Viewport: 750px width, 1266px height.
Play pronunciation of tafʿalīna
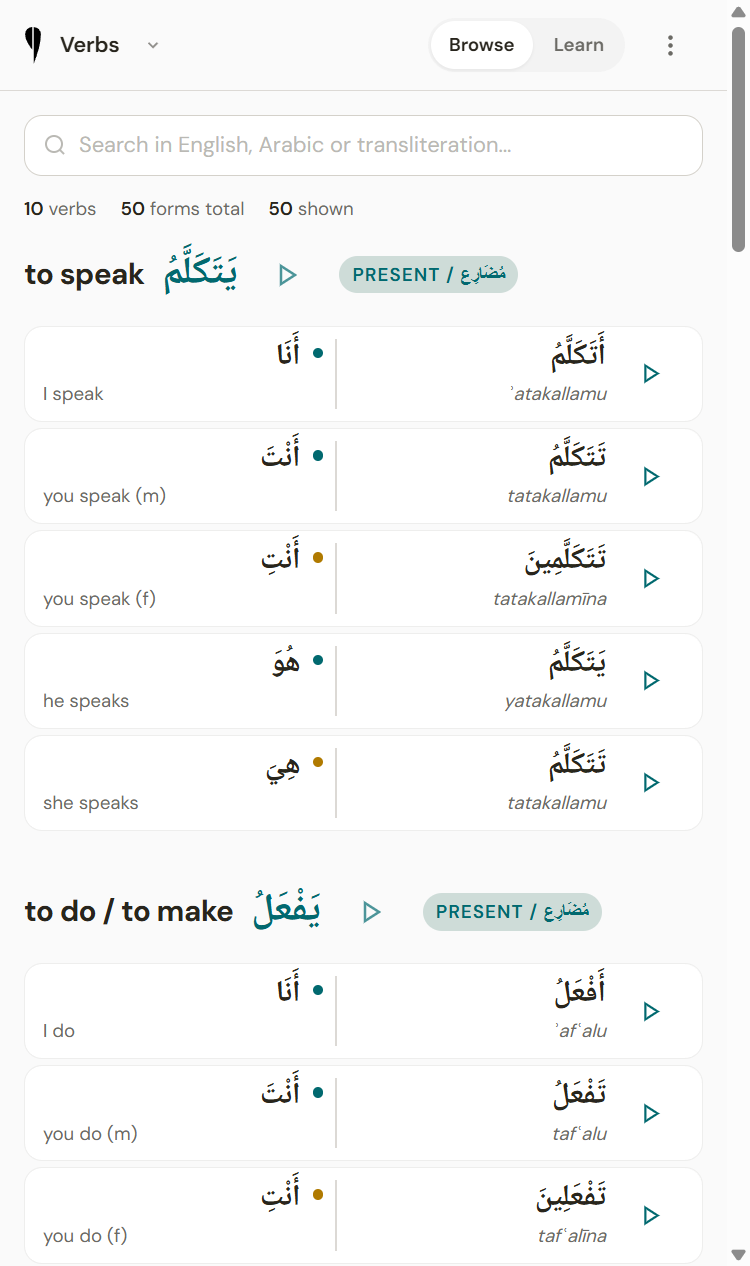pyautogui.click(x=651, y=1215)
